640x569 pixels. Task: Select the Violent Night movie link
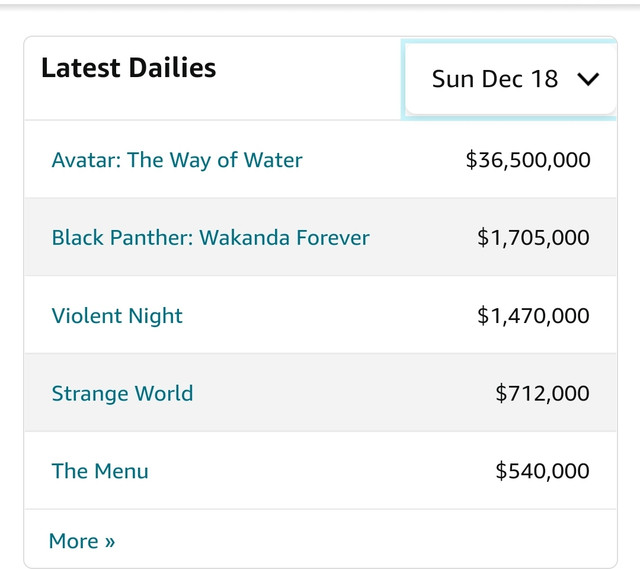(x=117, y=316)
